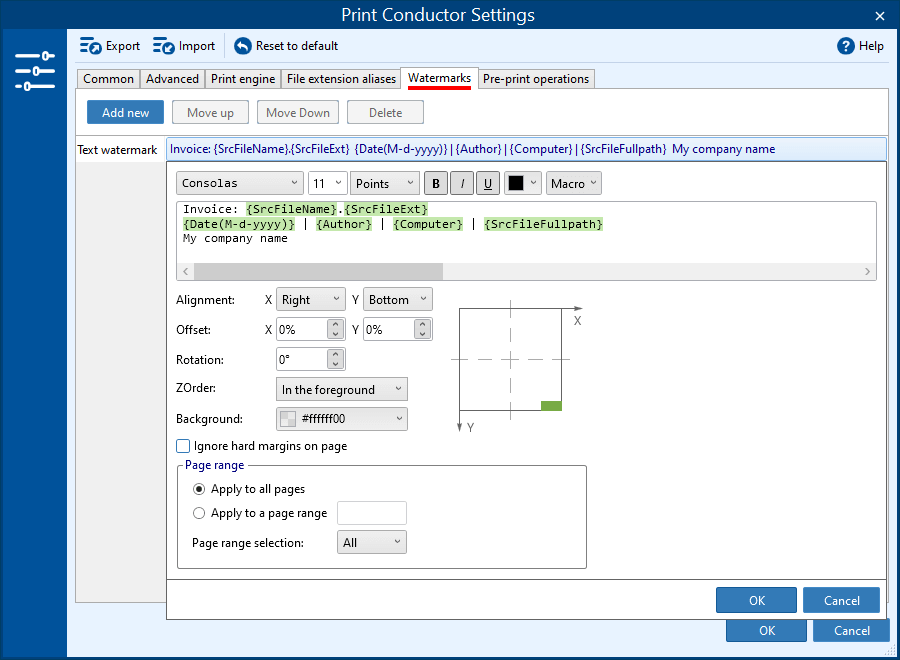Close the Print Conductor Settings window

879,15
